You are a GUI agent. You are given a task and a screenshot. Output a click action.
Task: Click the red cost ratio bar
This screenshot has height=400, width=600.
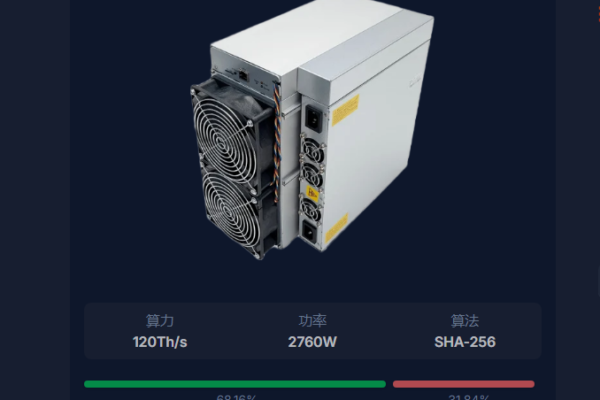(x=463, y=384)
